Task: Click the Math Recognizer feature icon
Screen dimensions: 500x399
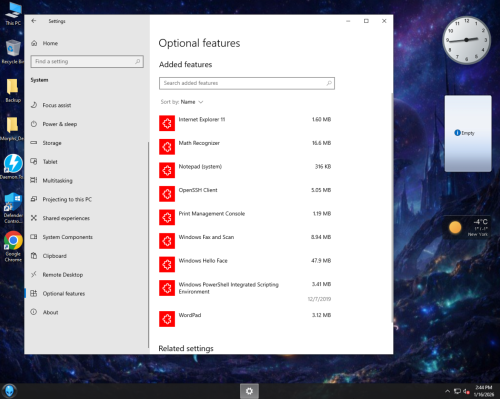Action: 167,147
